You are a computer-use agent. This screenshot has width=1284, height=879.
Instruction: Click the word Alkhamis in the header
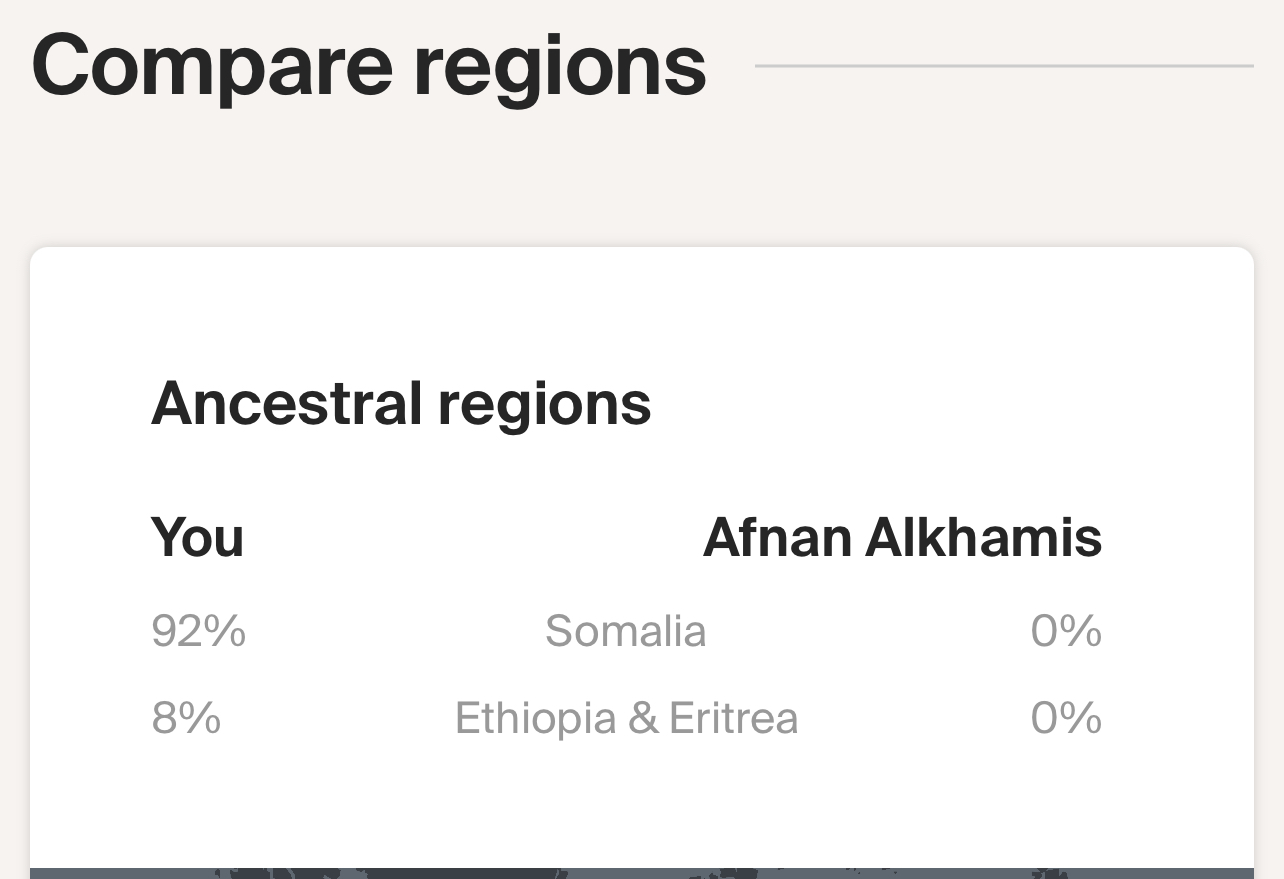click(x=984, y=537)
